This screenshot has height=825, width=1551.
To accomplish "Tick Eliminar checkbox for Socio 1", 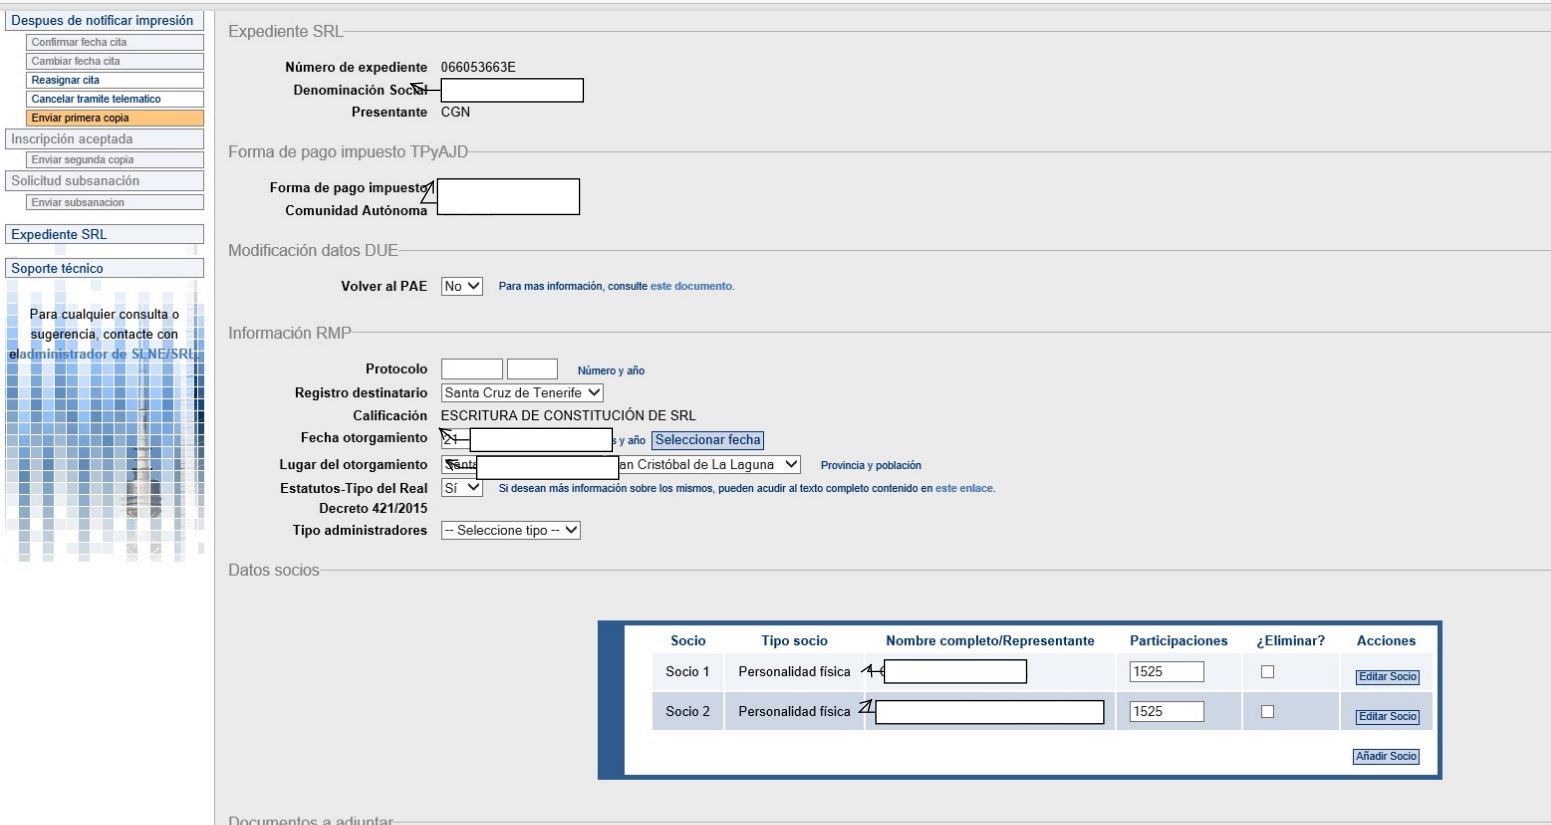I will 1267,672.
